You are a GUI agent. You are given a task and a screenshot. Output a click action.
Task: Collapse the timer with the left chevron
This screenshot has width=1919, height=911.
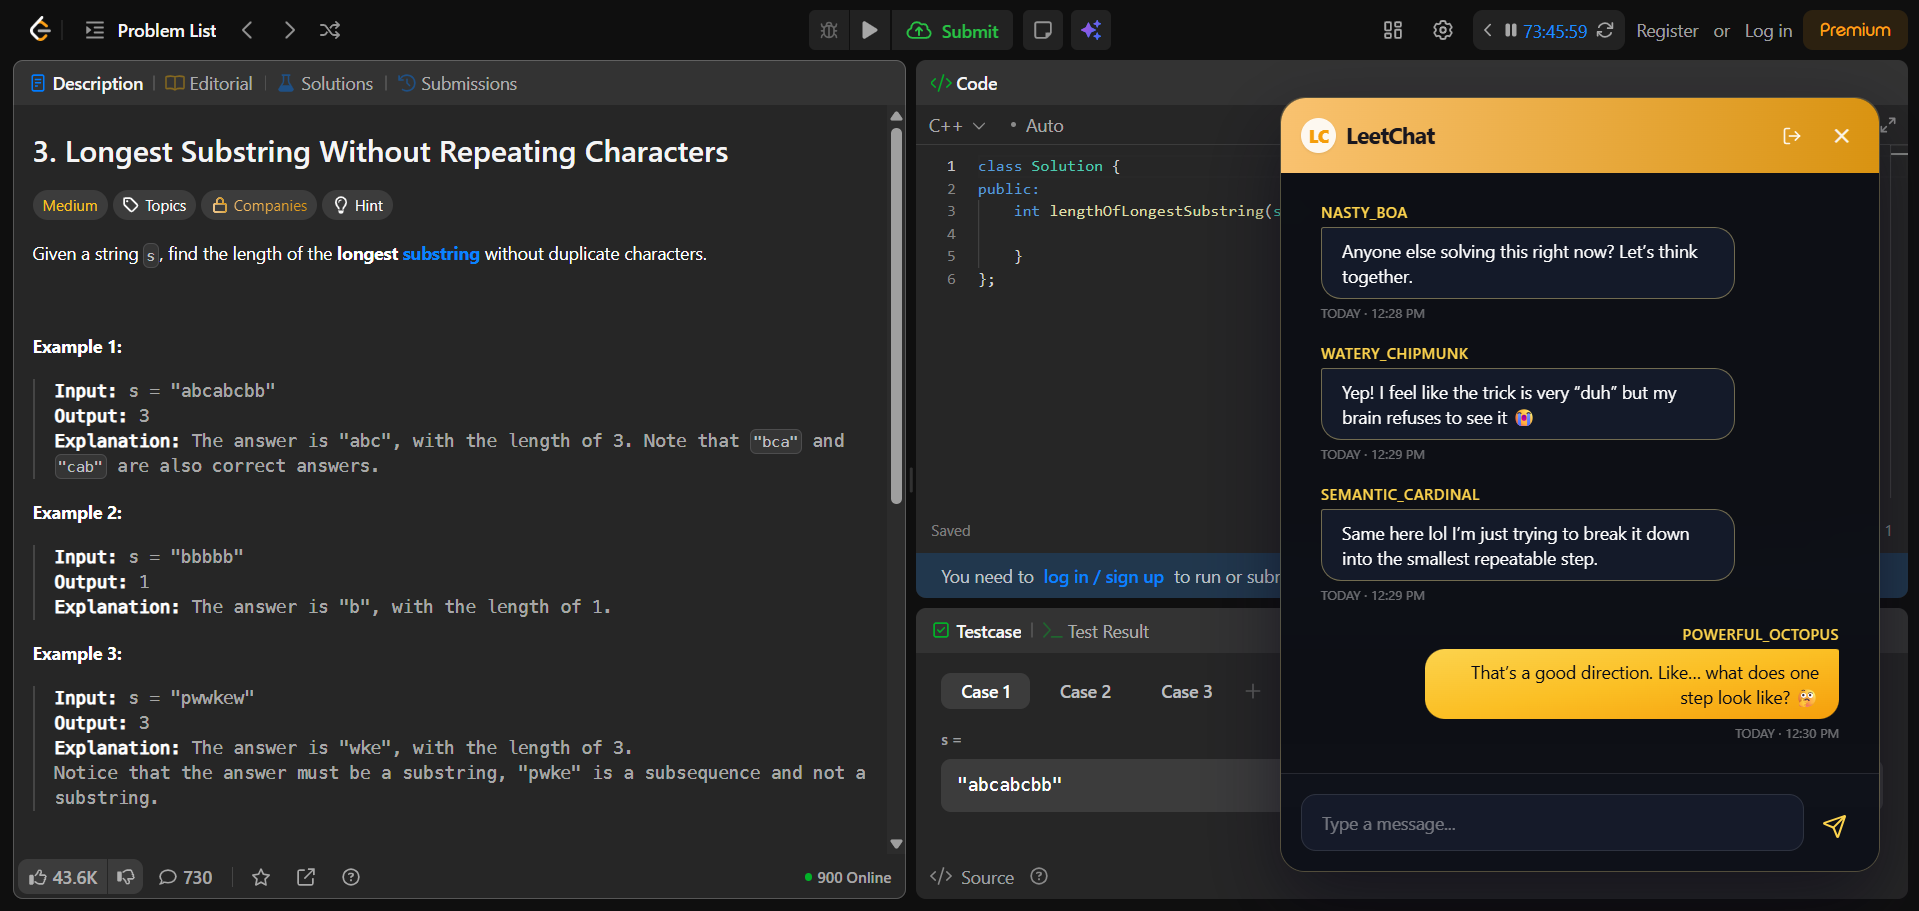point(1487,31)
